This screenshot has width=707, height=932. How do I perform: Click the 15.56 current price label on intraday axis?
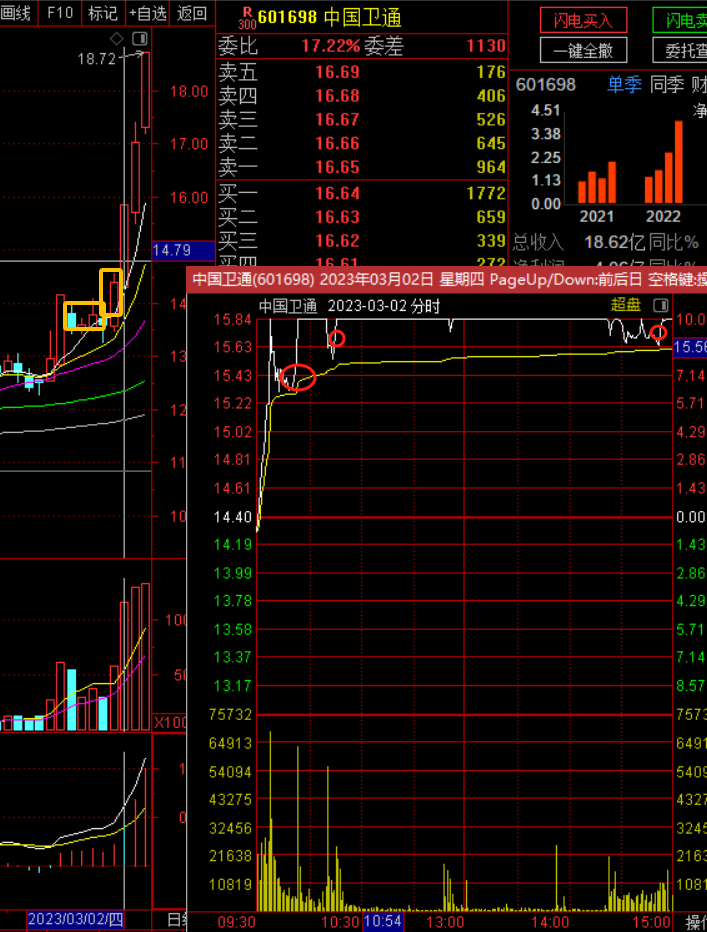point(690,347)
